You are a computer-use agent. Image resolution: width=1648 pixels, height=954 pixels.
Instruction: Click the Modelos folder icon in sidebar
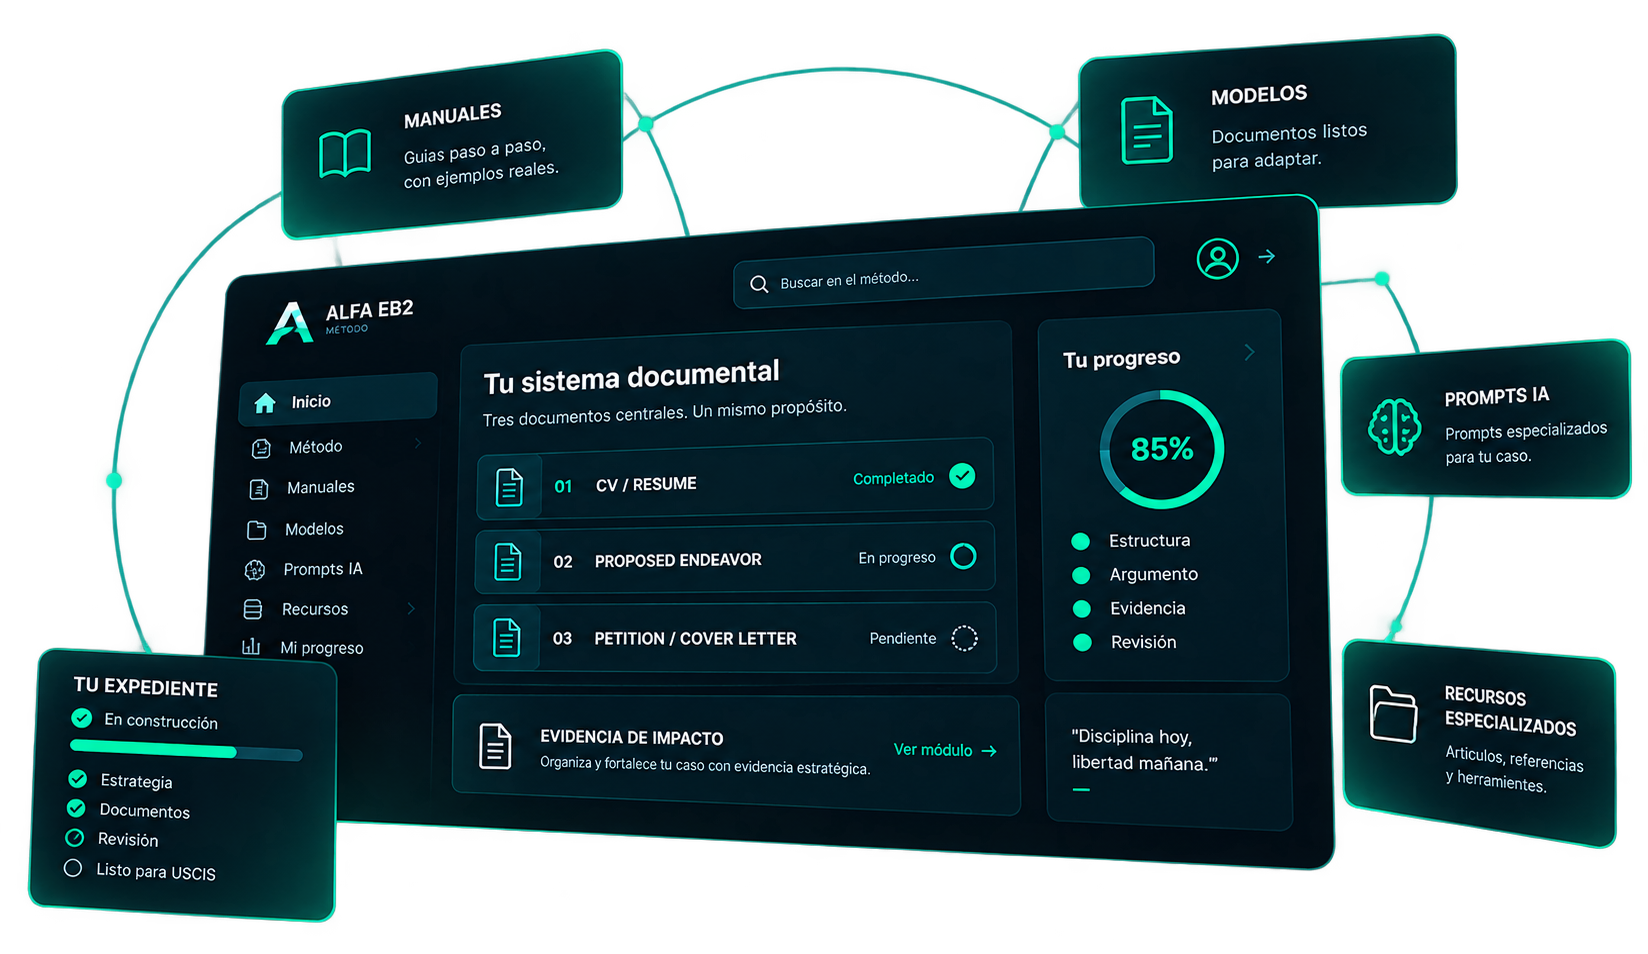click(x=257, y=530)
